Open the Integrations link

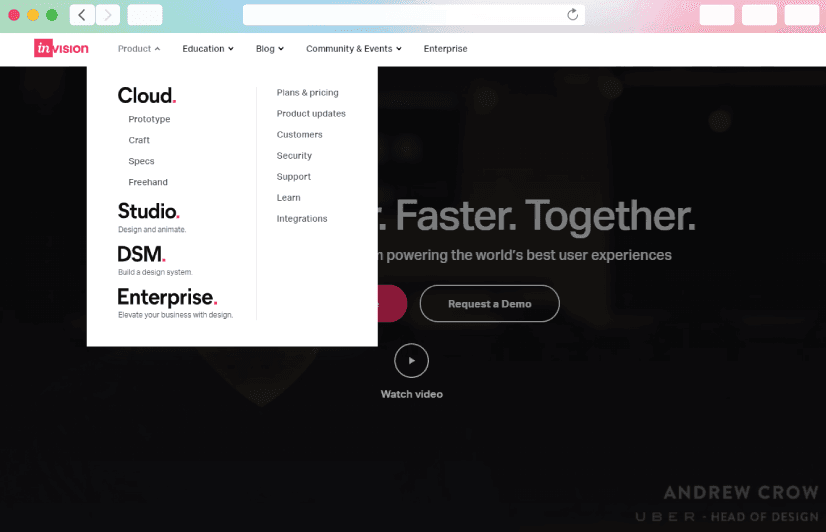(302, 219)
